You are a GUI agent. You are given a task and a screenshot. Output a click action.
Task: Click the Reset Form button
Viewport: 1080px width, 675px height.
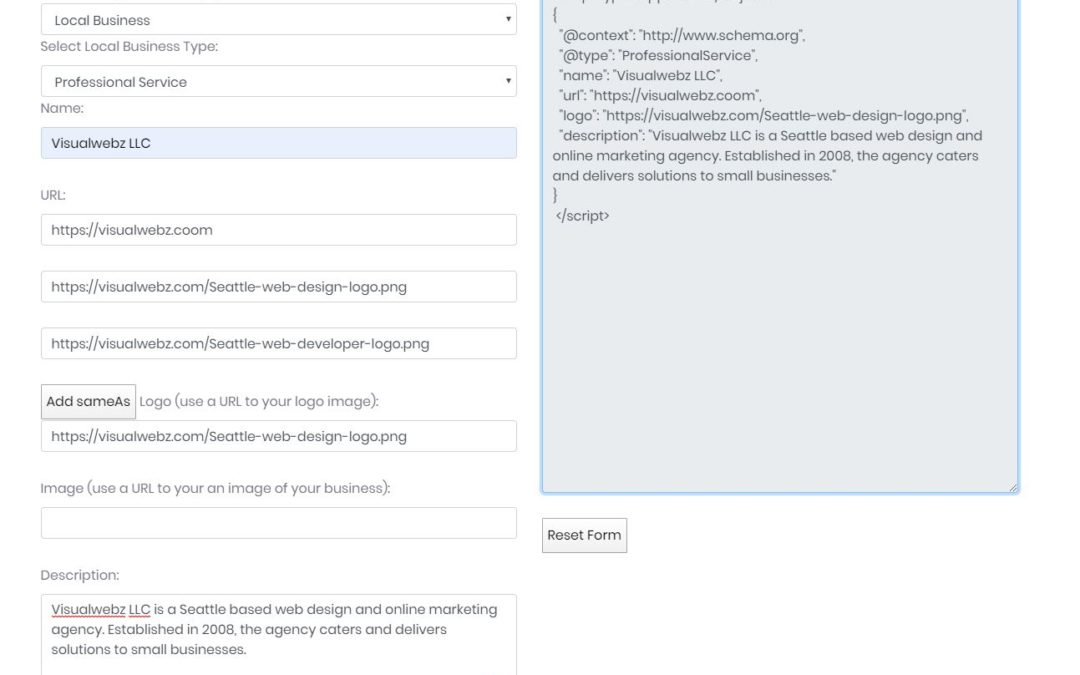pyautogui.click(x=584, y=535)
